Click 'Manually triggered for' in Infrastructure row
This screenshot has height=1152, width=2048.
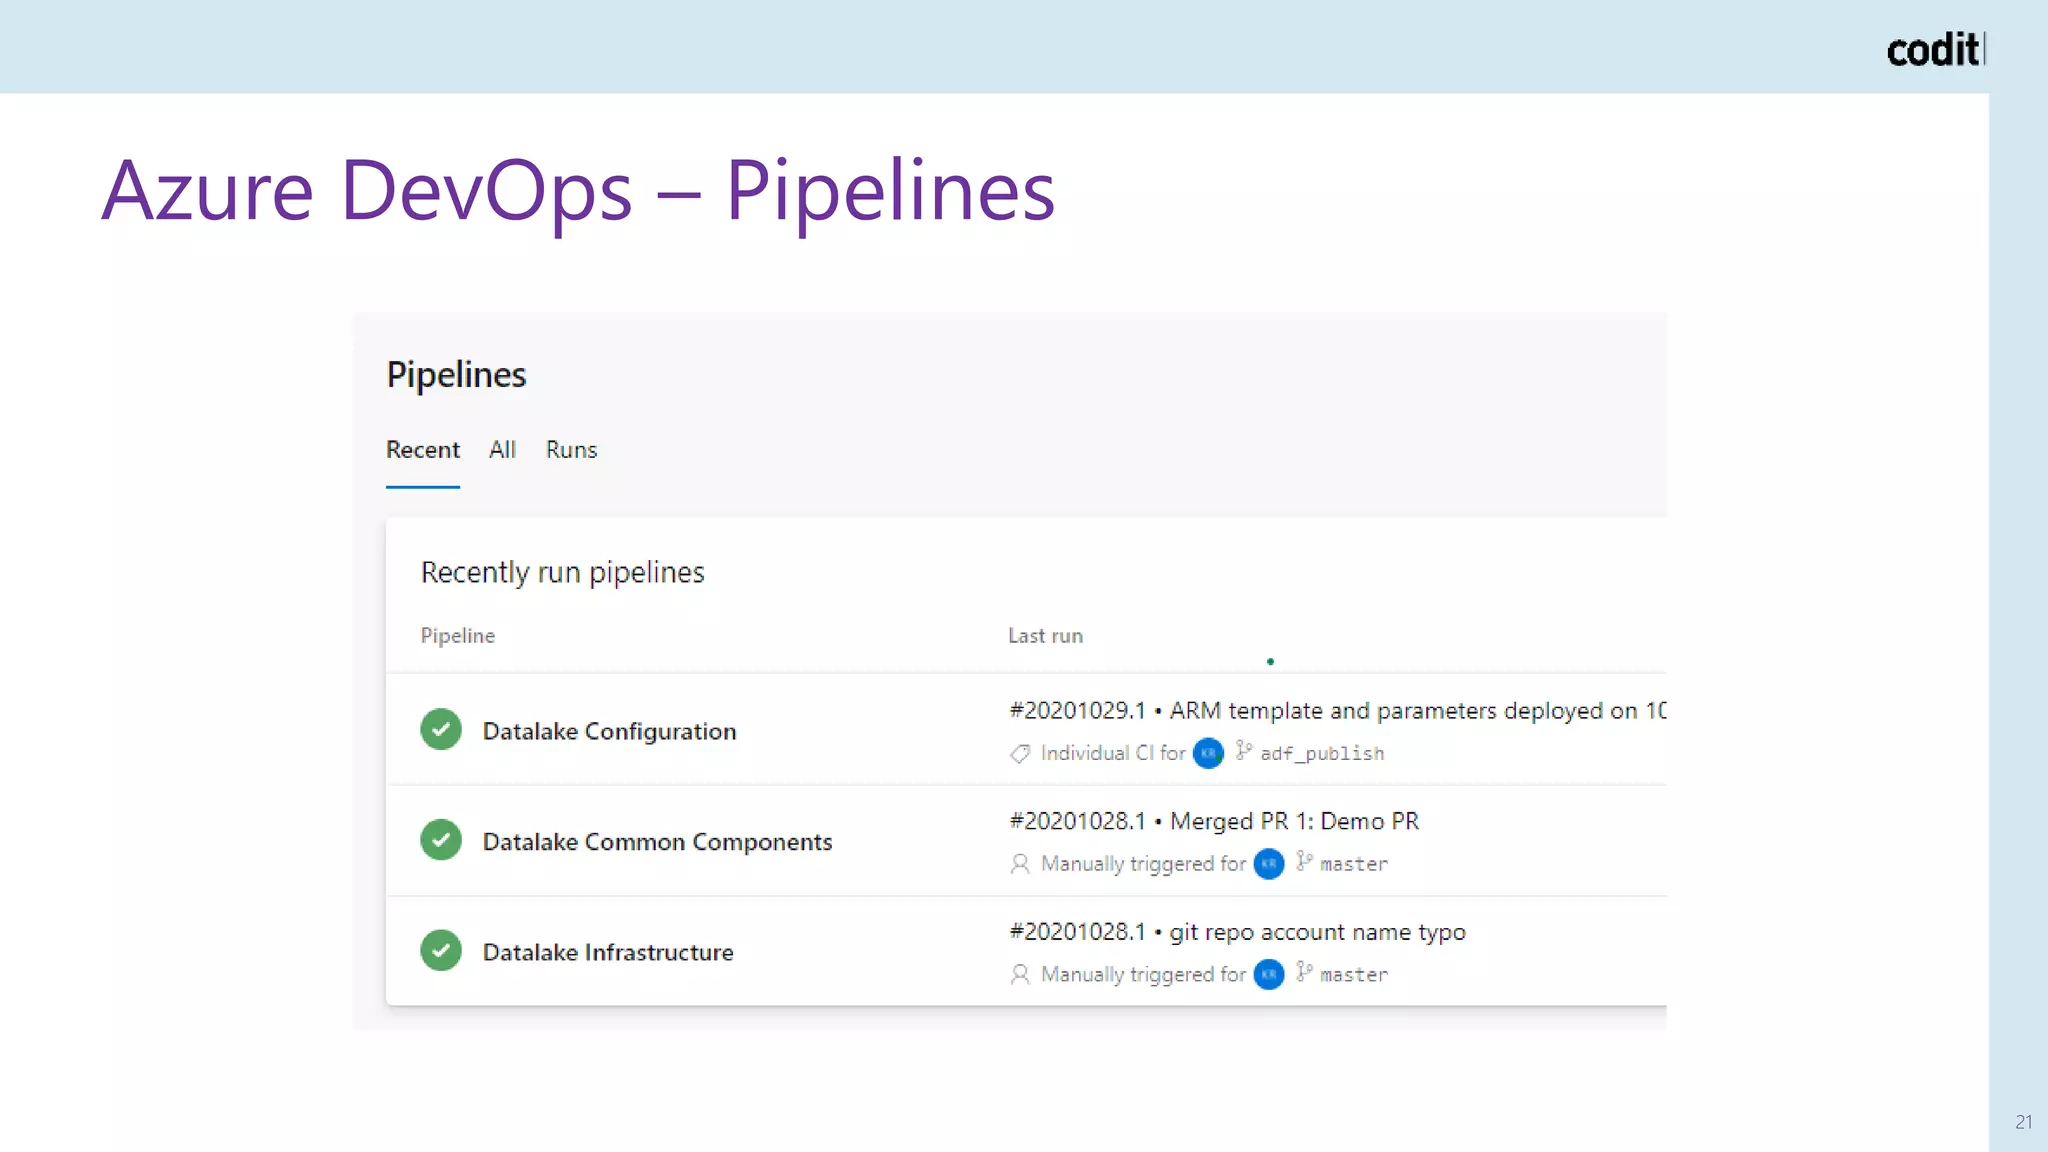point(1143,975)
